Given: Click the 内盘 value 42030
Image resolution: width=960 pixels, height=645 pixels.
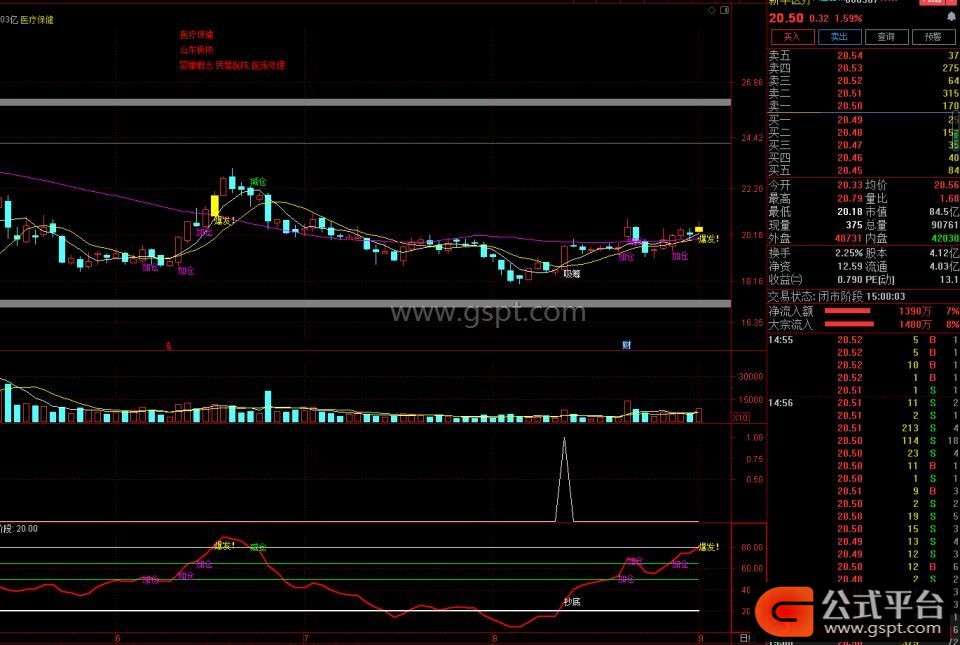Looking at the screenshot, I should click(945, 238).
